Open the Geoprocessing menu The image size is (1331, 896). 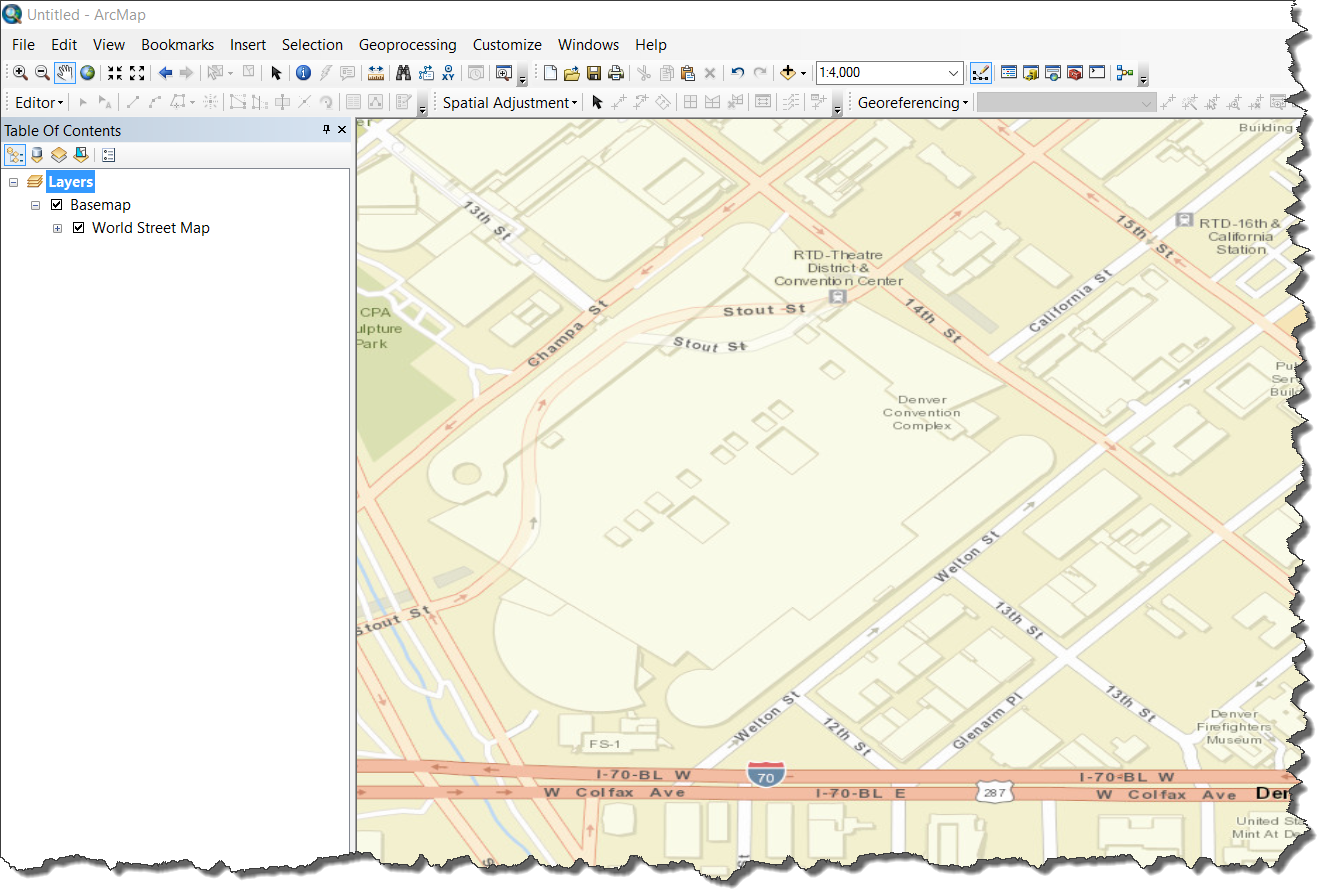[x=407, y=45]
